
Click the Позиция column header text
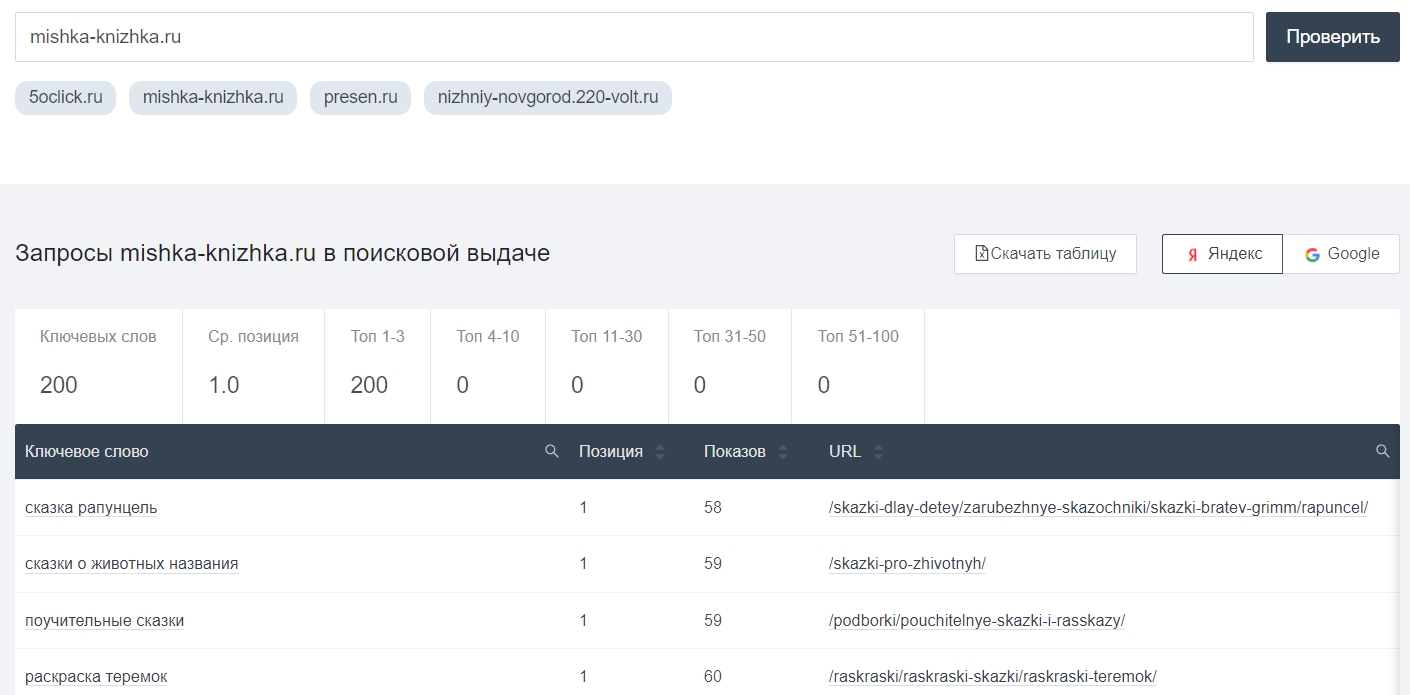(x=611, y=452)
